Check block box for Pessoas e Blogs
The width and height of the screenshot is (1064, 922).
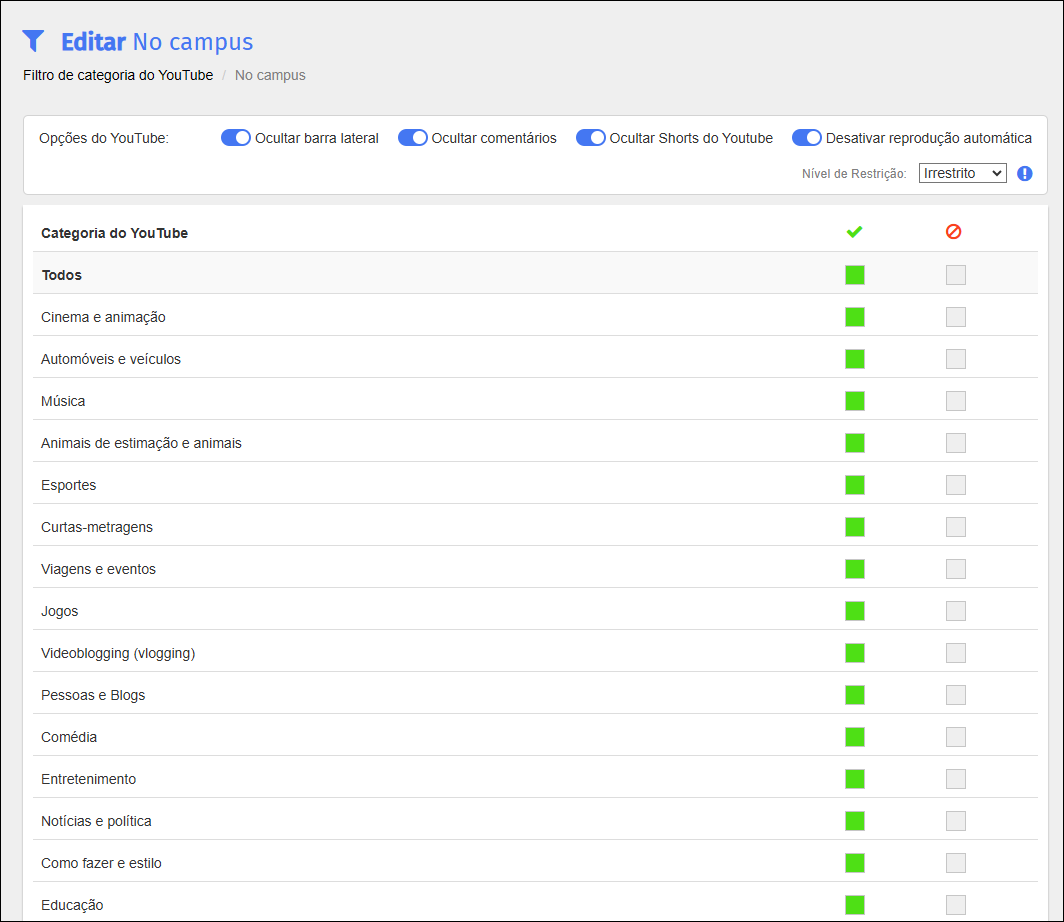click(x=955, y=695)
